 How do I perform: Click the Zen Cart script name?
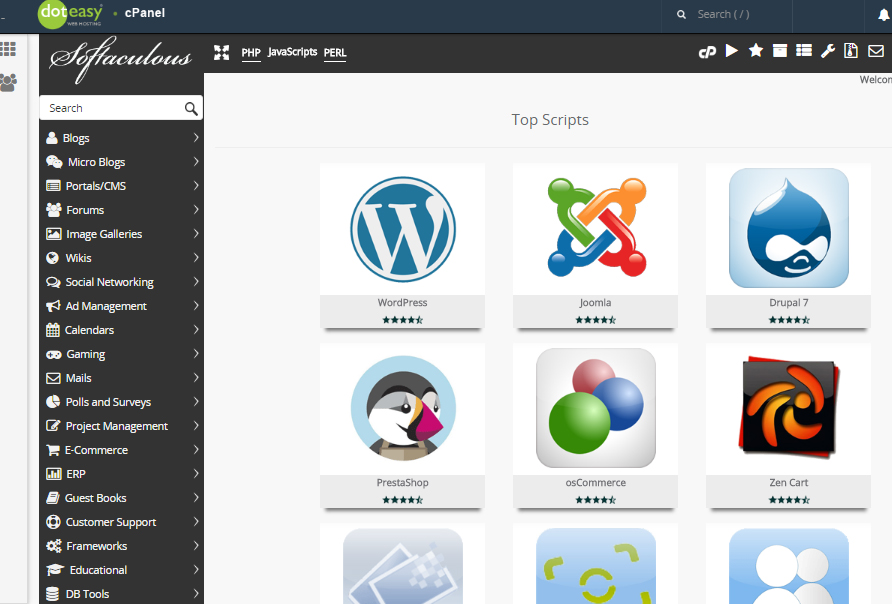[x=788, y=482]
